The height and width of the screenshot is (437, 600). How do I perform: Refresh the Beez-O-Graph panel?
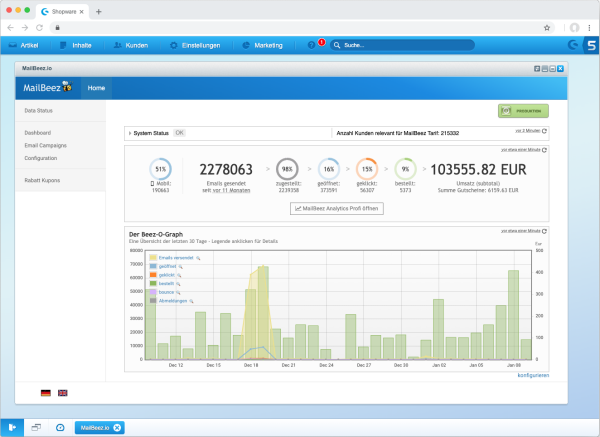(544, 231)
